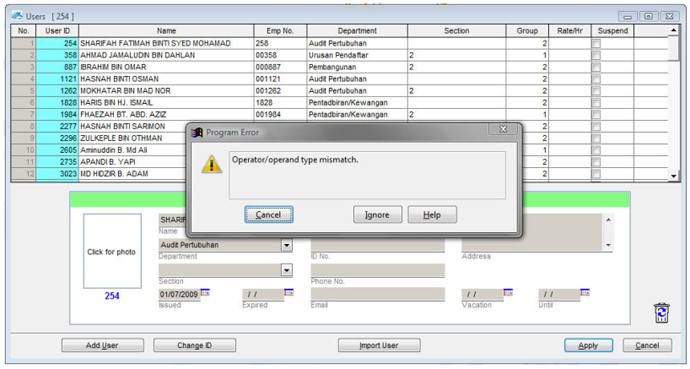Click the photo placeholder box

[x=112, y=251]
